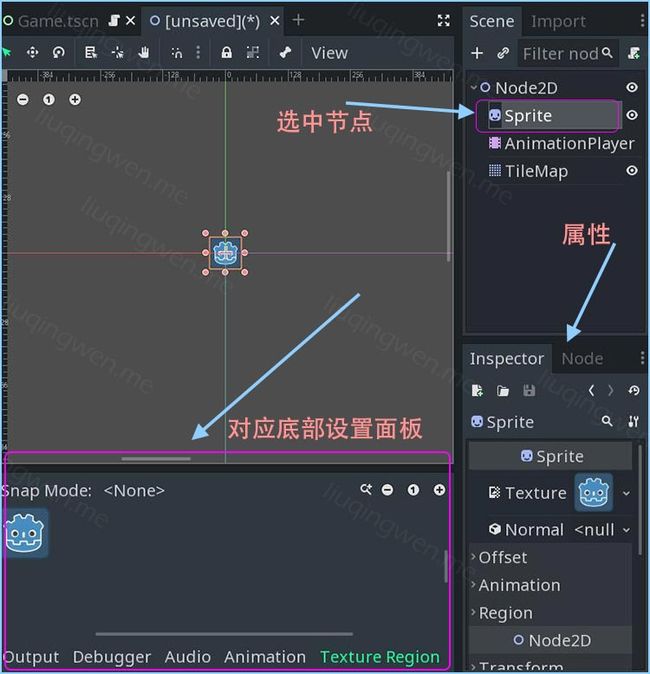650x674 pixels.
Task: Switch to the Game.tscn scene tab
Action: (58, 21)
